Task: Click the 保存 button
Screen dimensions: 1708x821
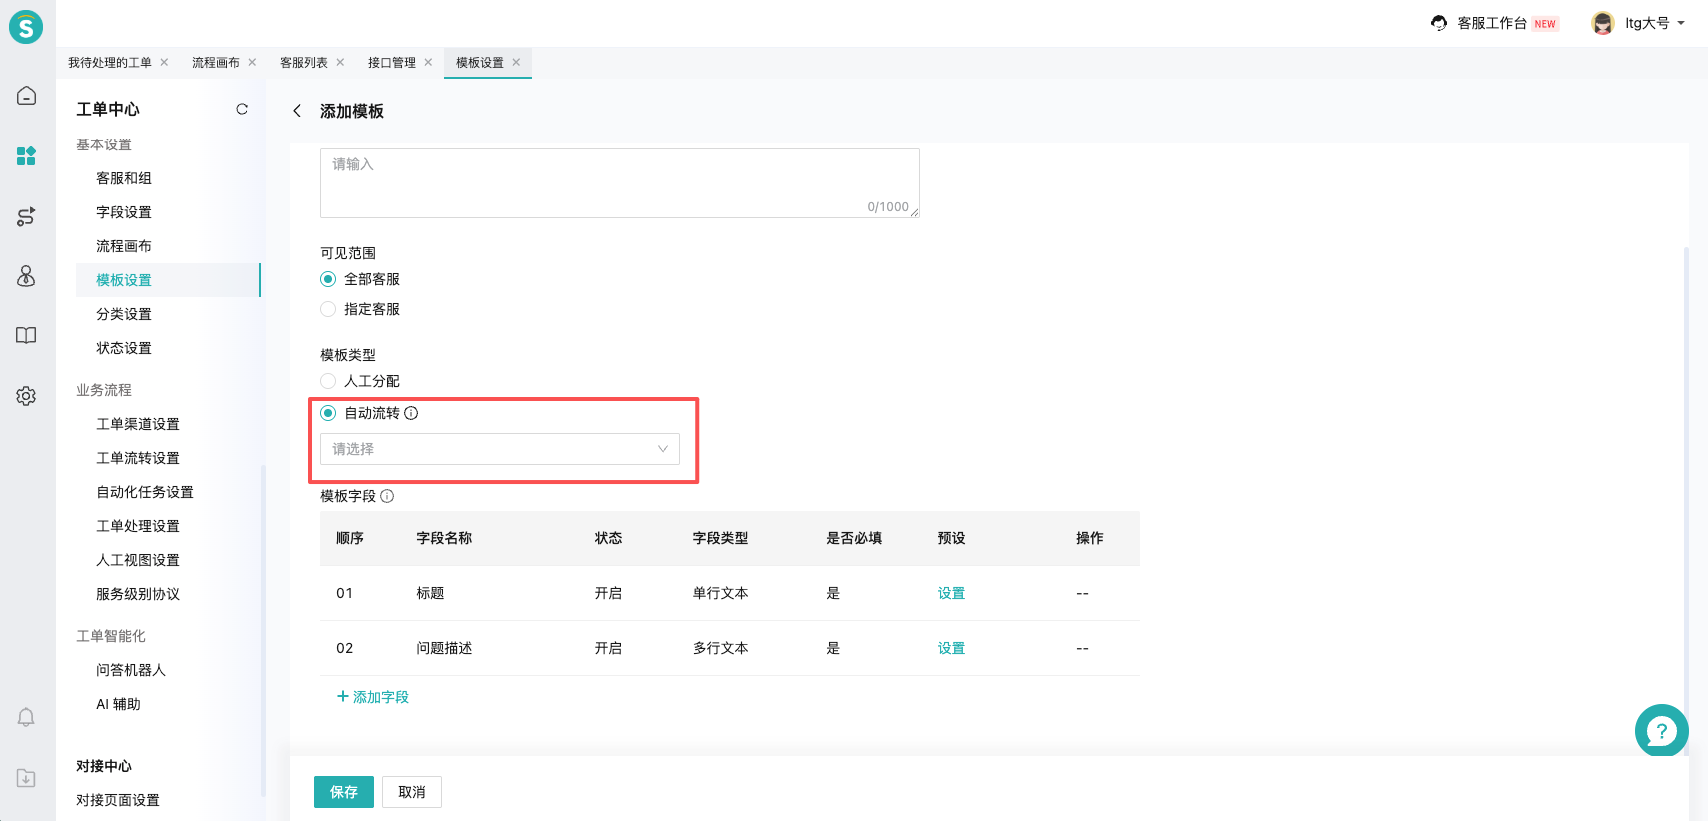Action: tap(343, 792)
